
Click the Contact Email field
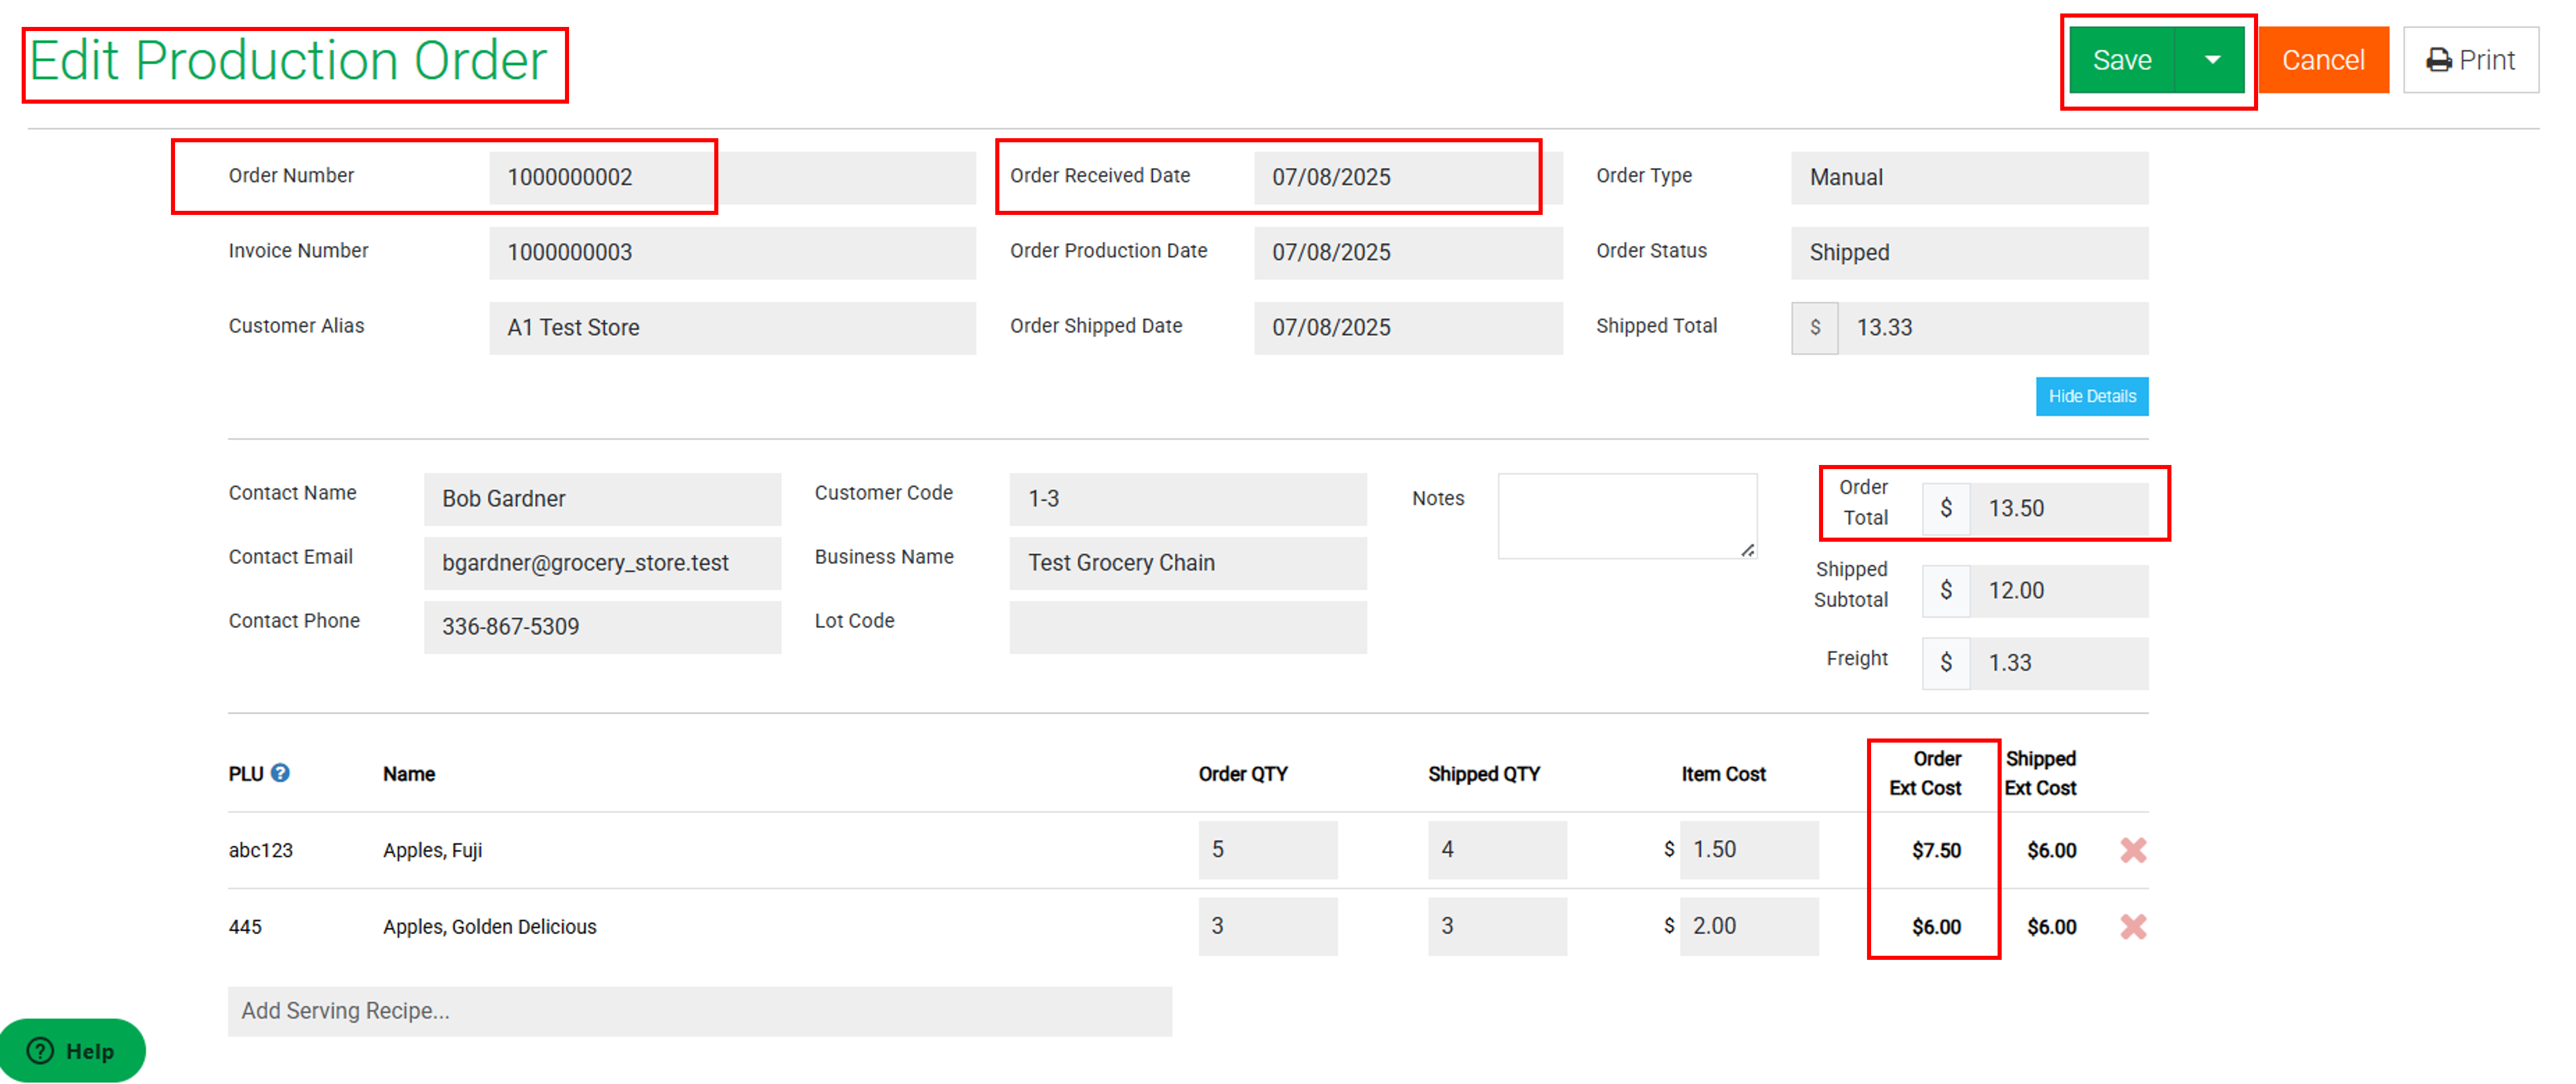(x=602, y=563)
